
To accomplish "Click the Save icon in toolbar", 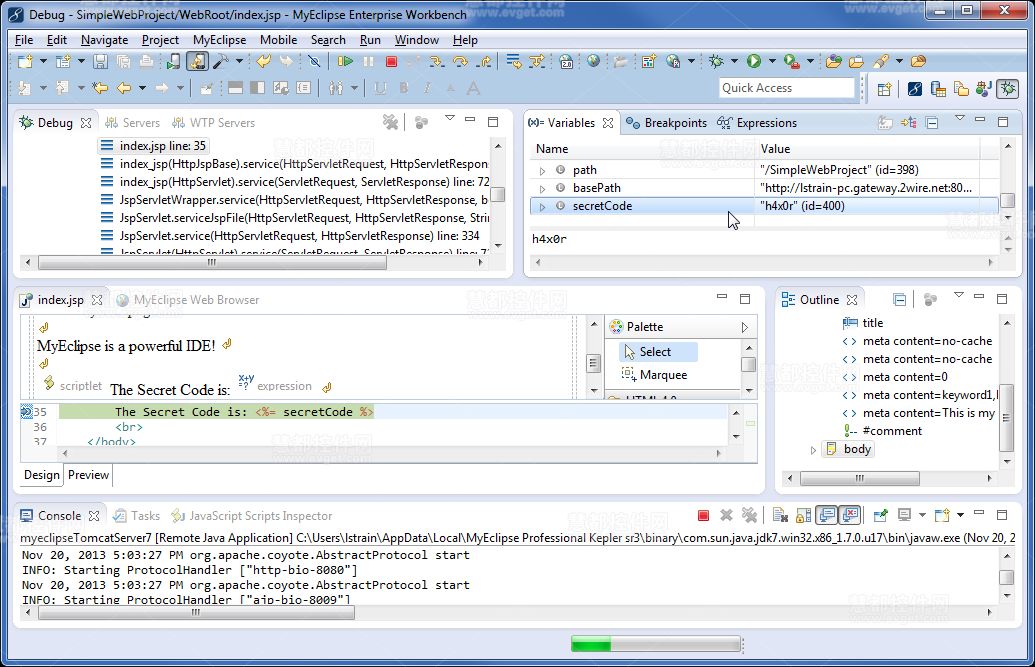I will tap(100, 61).
